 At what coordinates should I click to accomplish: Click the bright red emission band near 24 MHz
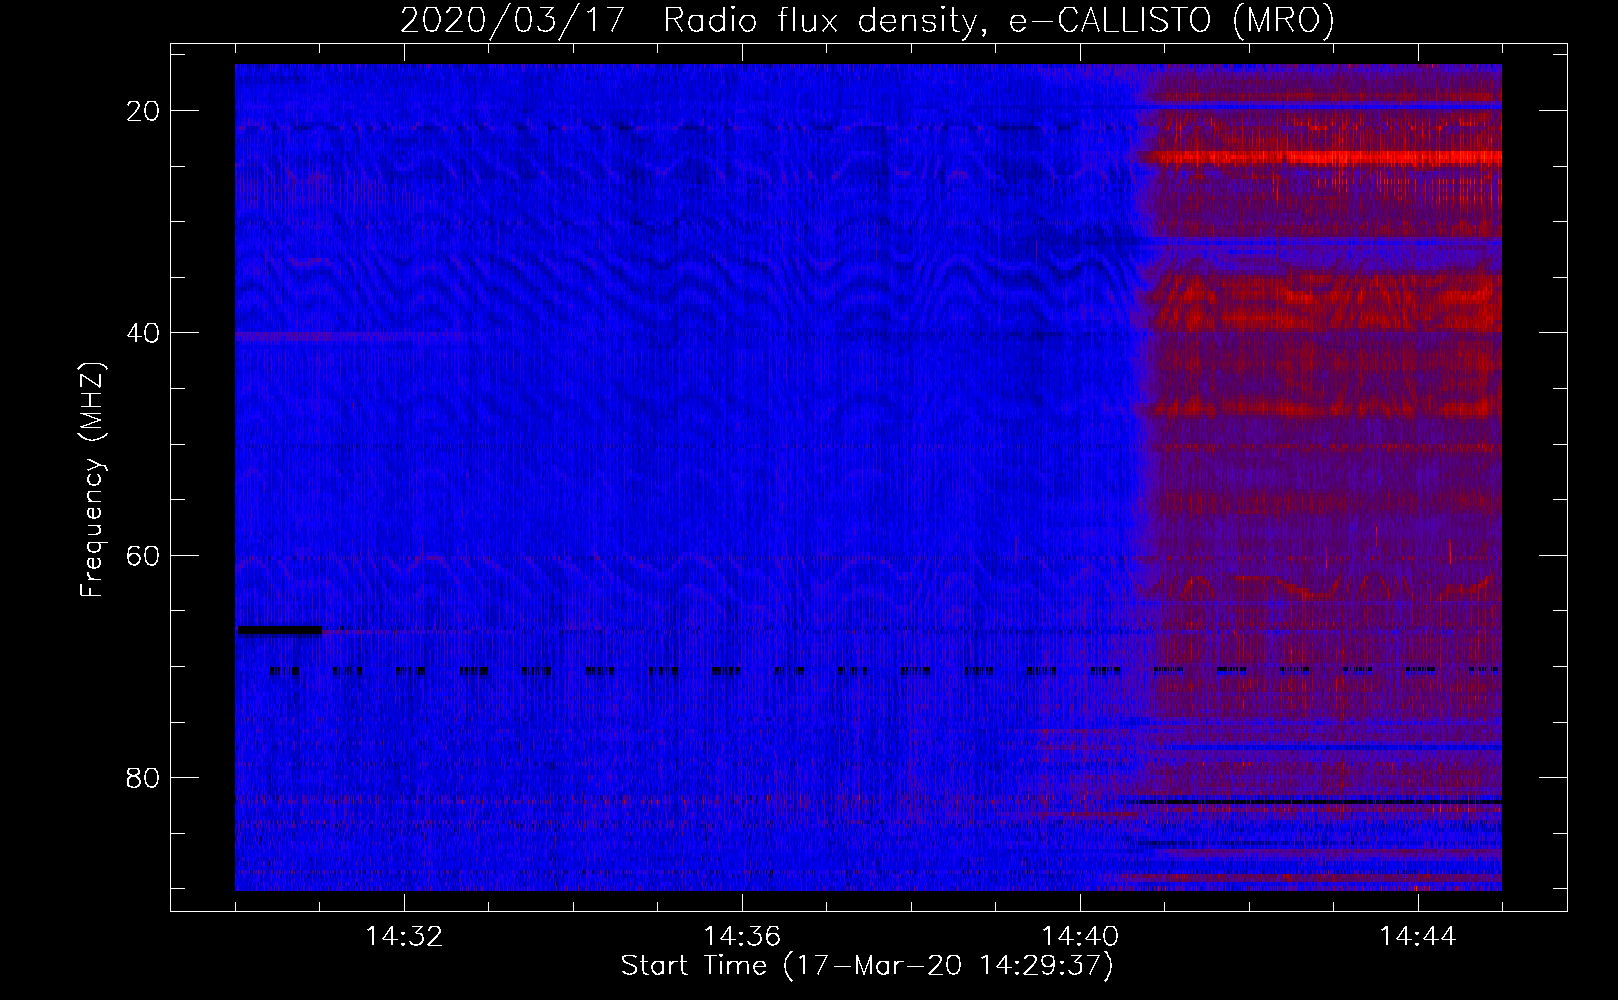click(x=1320, y=157)
